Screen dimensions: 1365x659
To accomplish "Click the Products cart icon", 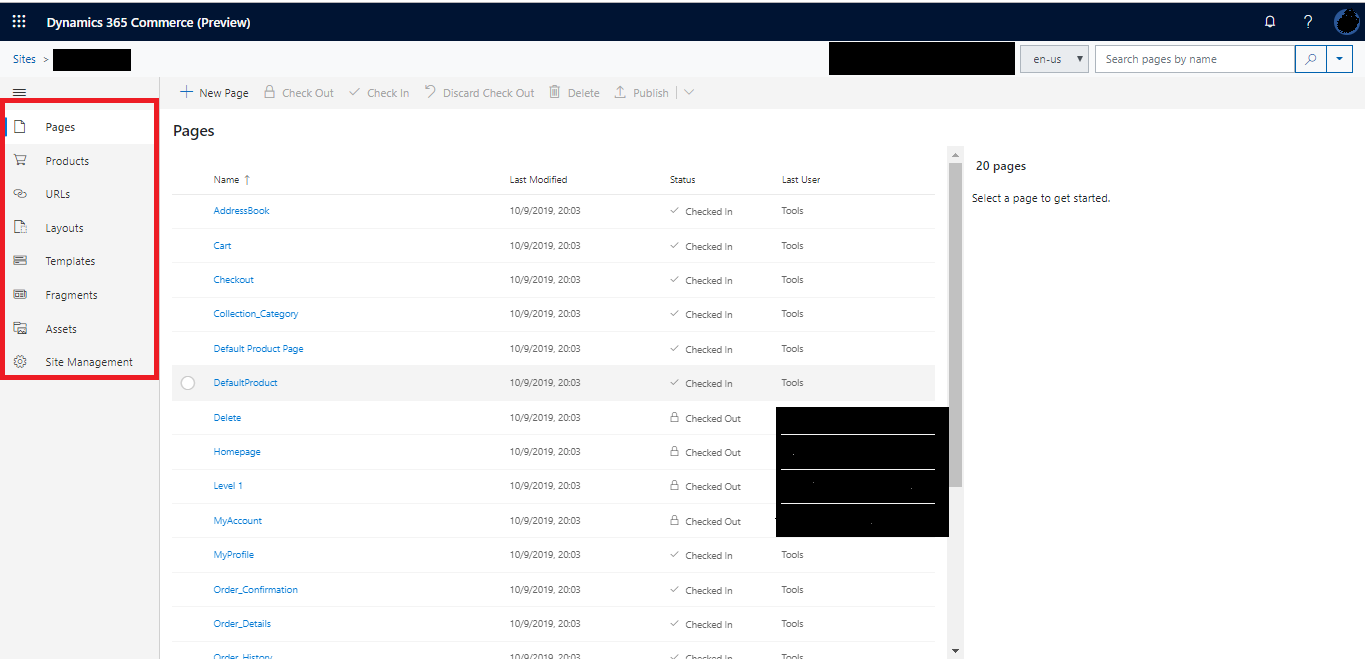I will (x=20, y=160).
